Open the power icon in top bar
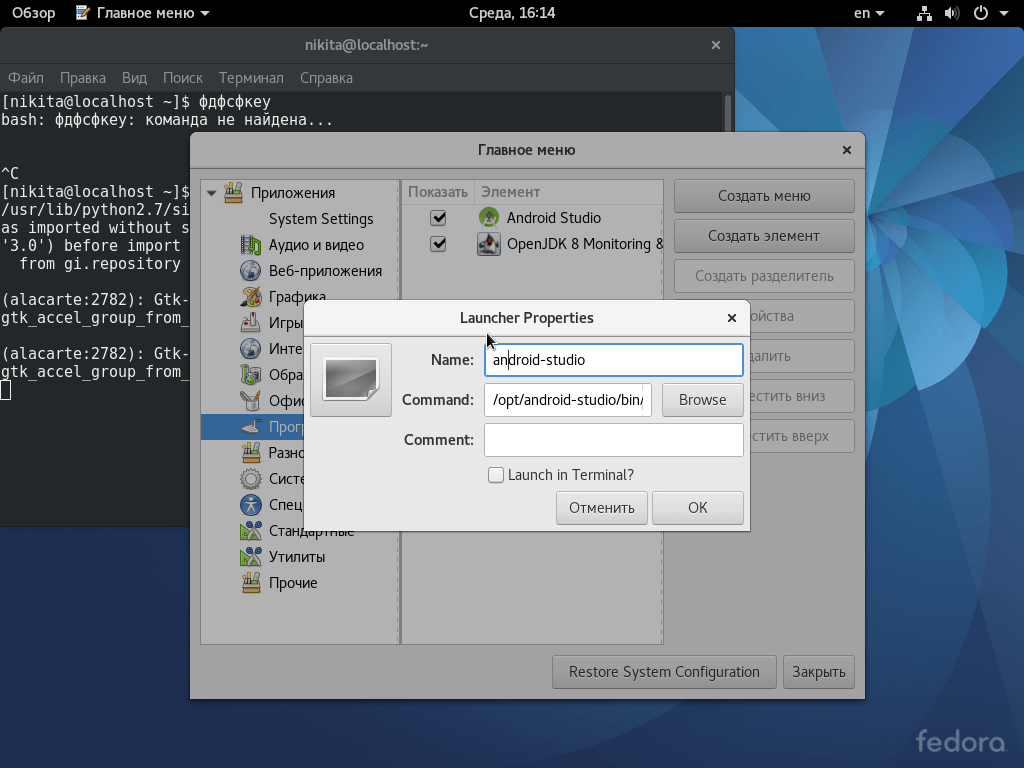This screenshot has width=1024, height=768. click(x=981, y=13)
